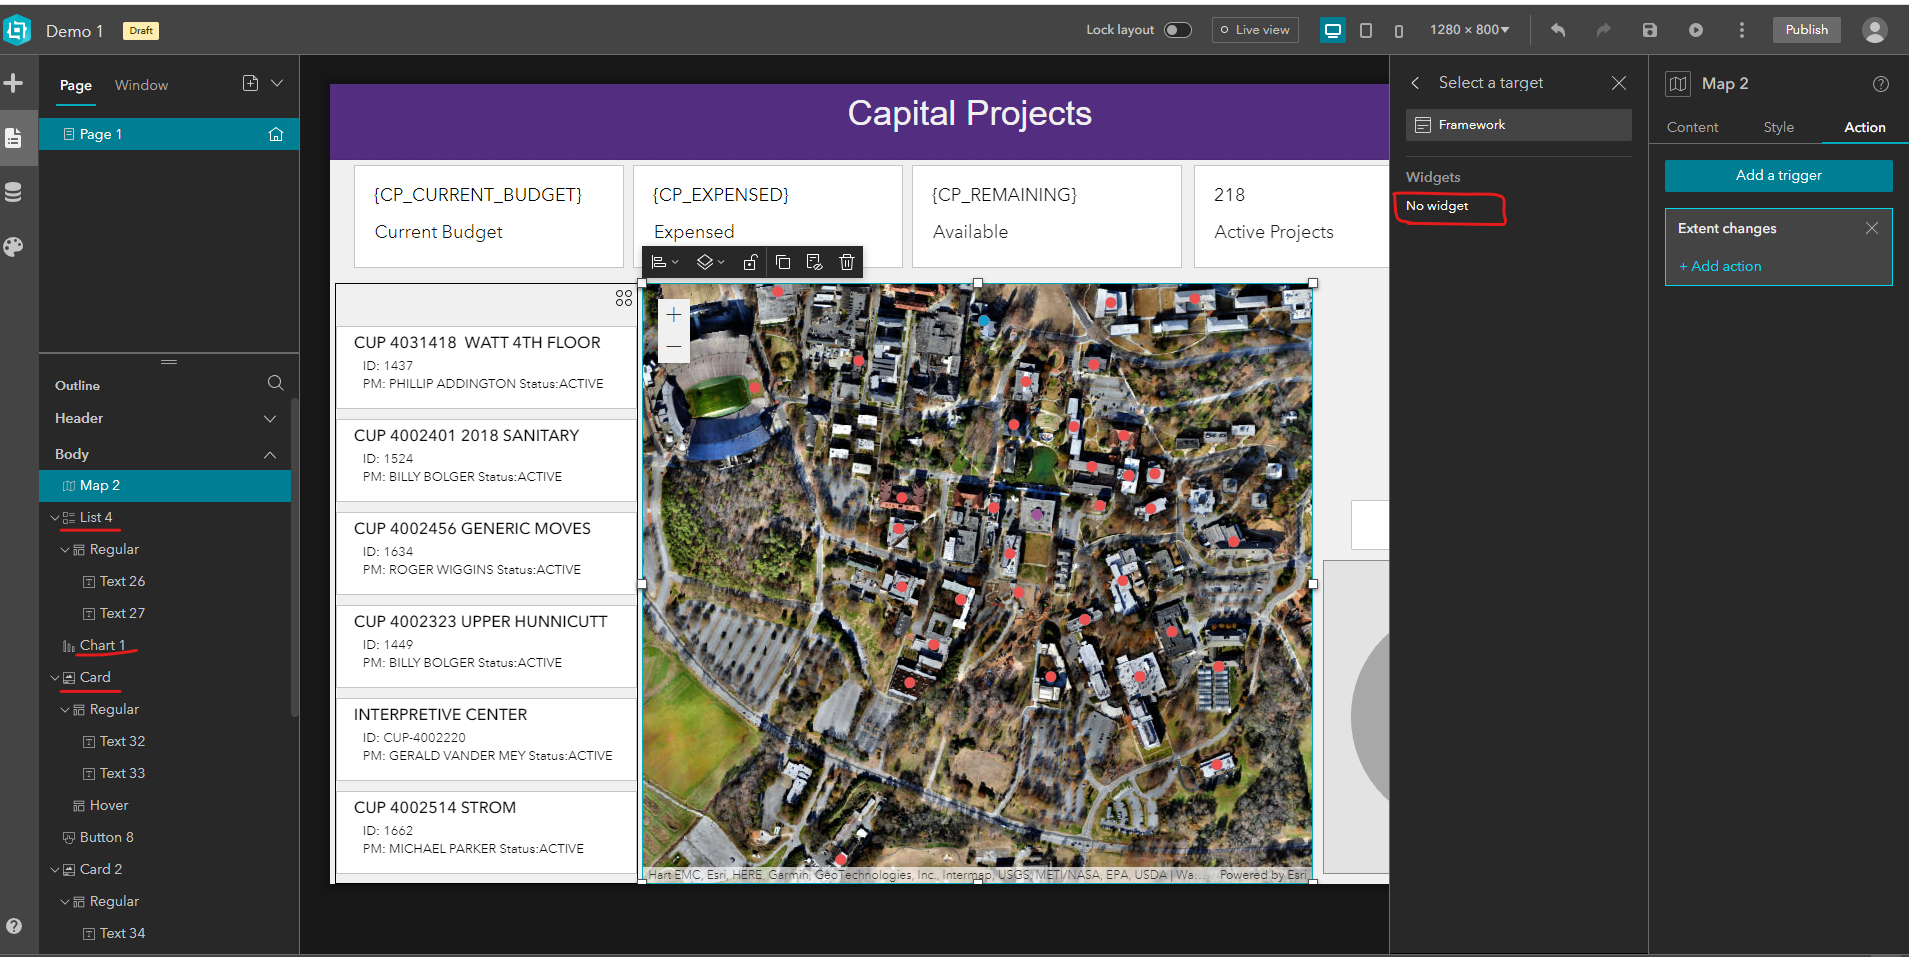This screenshot has height=957, width=1909.
Task: Collapse the Body outline section
Action: pos(270,454)
